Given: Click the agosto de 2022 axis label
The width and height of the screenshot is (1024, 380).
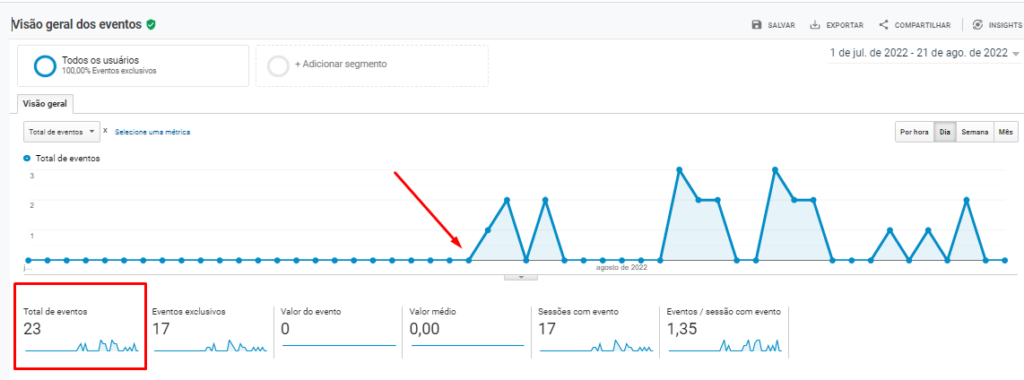Looking at the screenshot, I should [x=621, y=268].
